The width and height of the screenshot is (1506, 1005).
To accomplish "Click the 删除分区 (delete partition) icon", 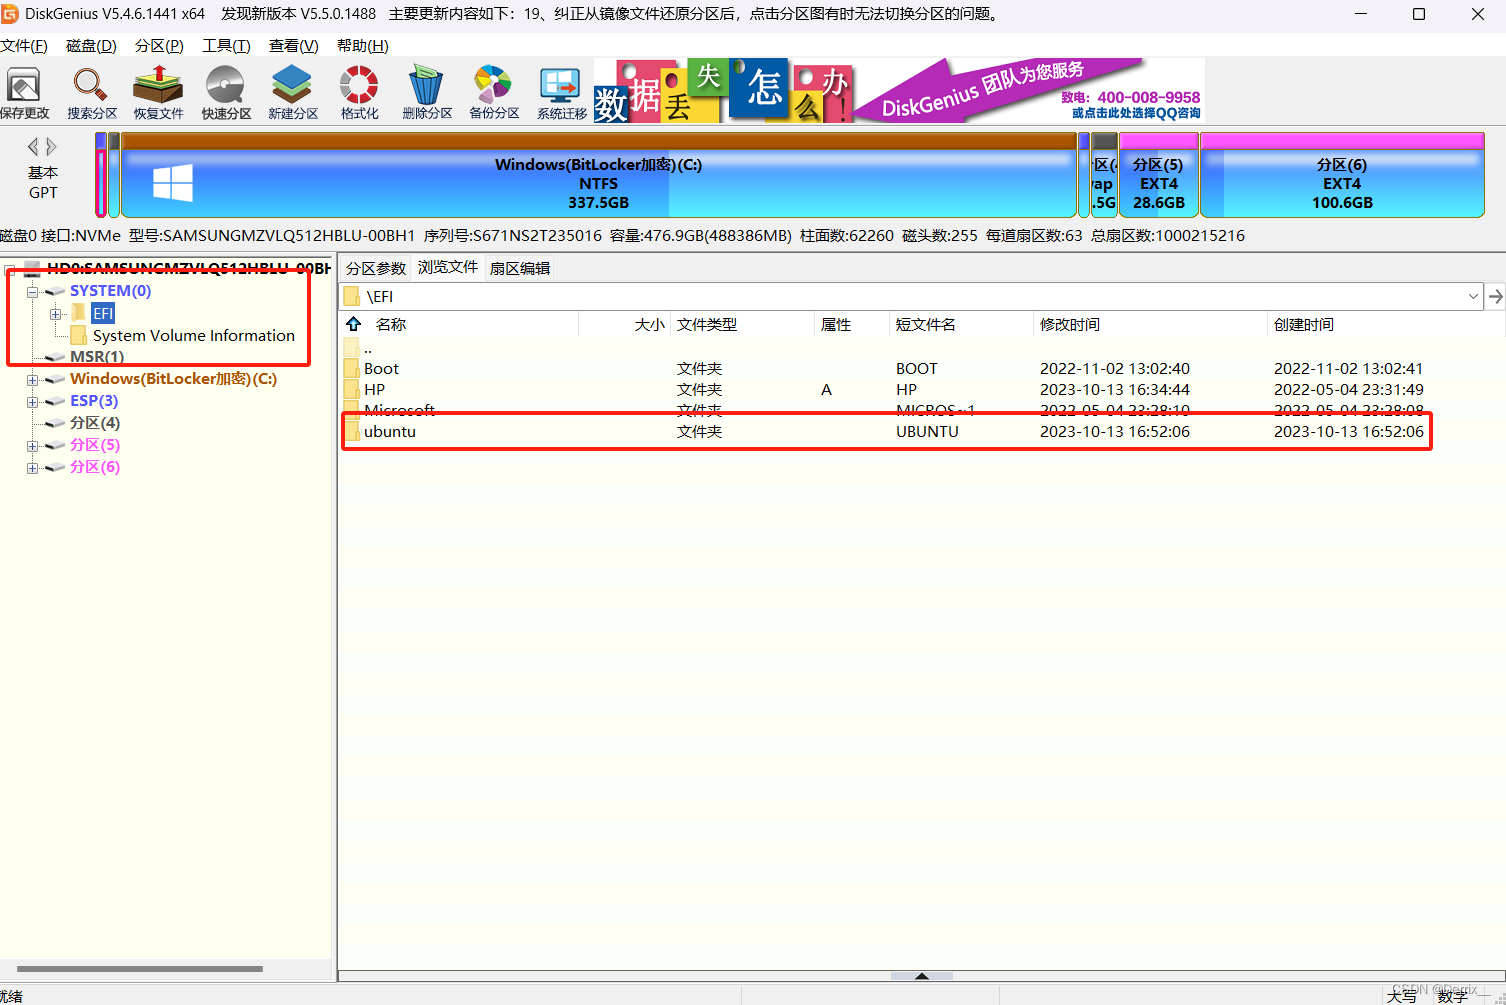I will (x=427, y=93).
